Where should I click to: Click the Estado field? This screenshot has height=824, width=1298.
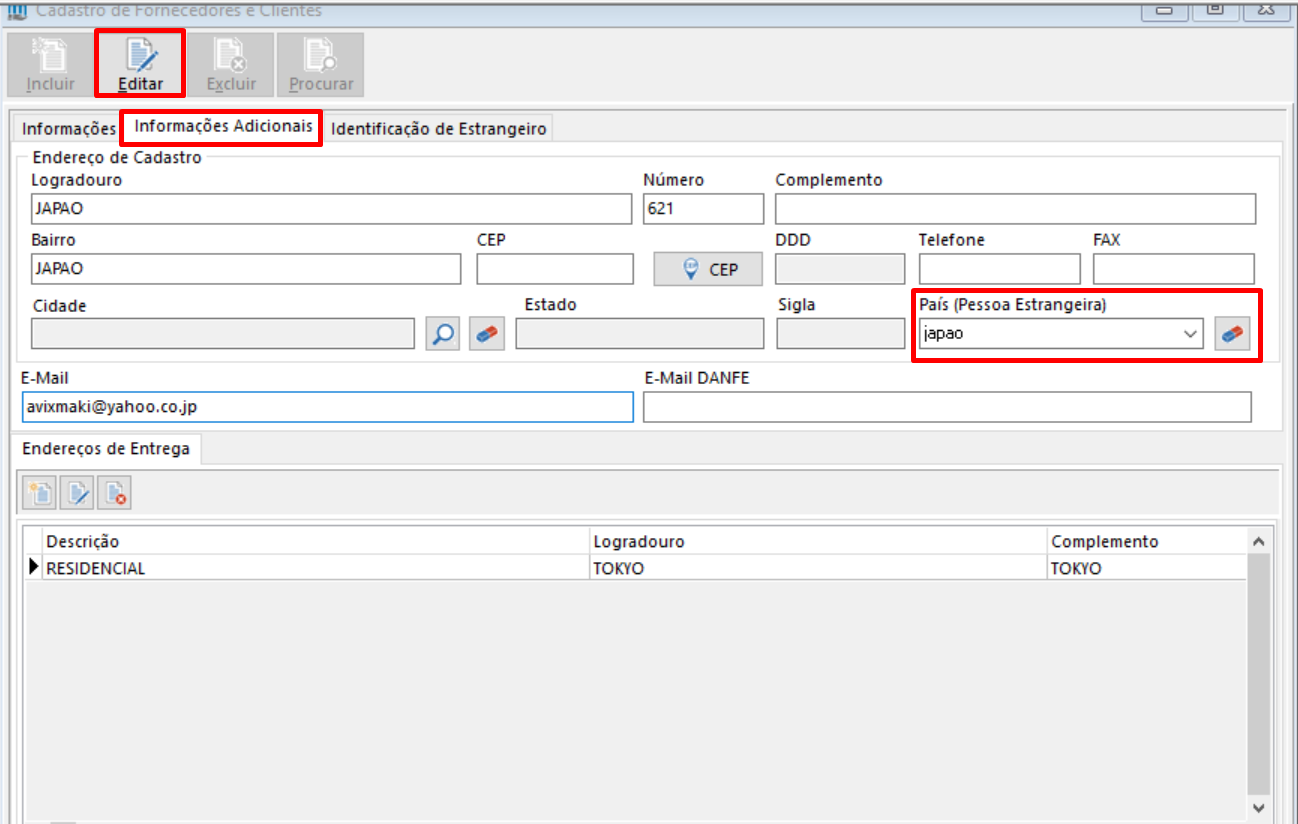[x=640, y=334]
